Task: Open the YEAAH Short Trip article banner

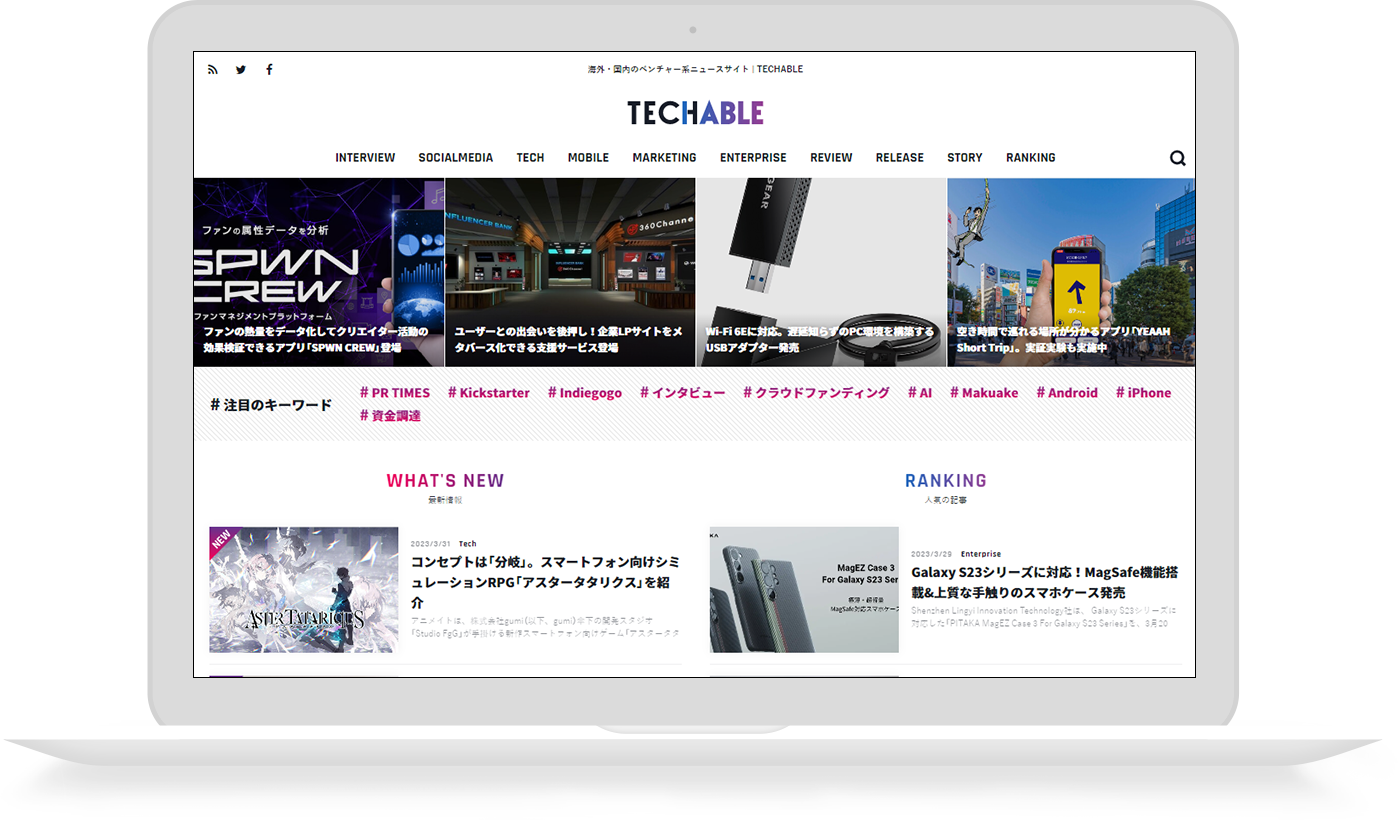Action: click(x=1071, y=272)
